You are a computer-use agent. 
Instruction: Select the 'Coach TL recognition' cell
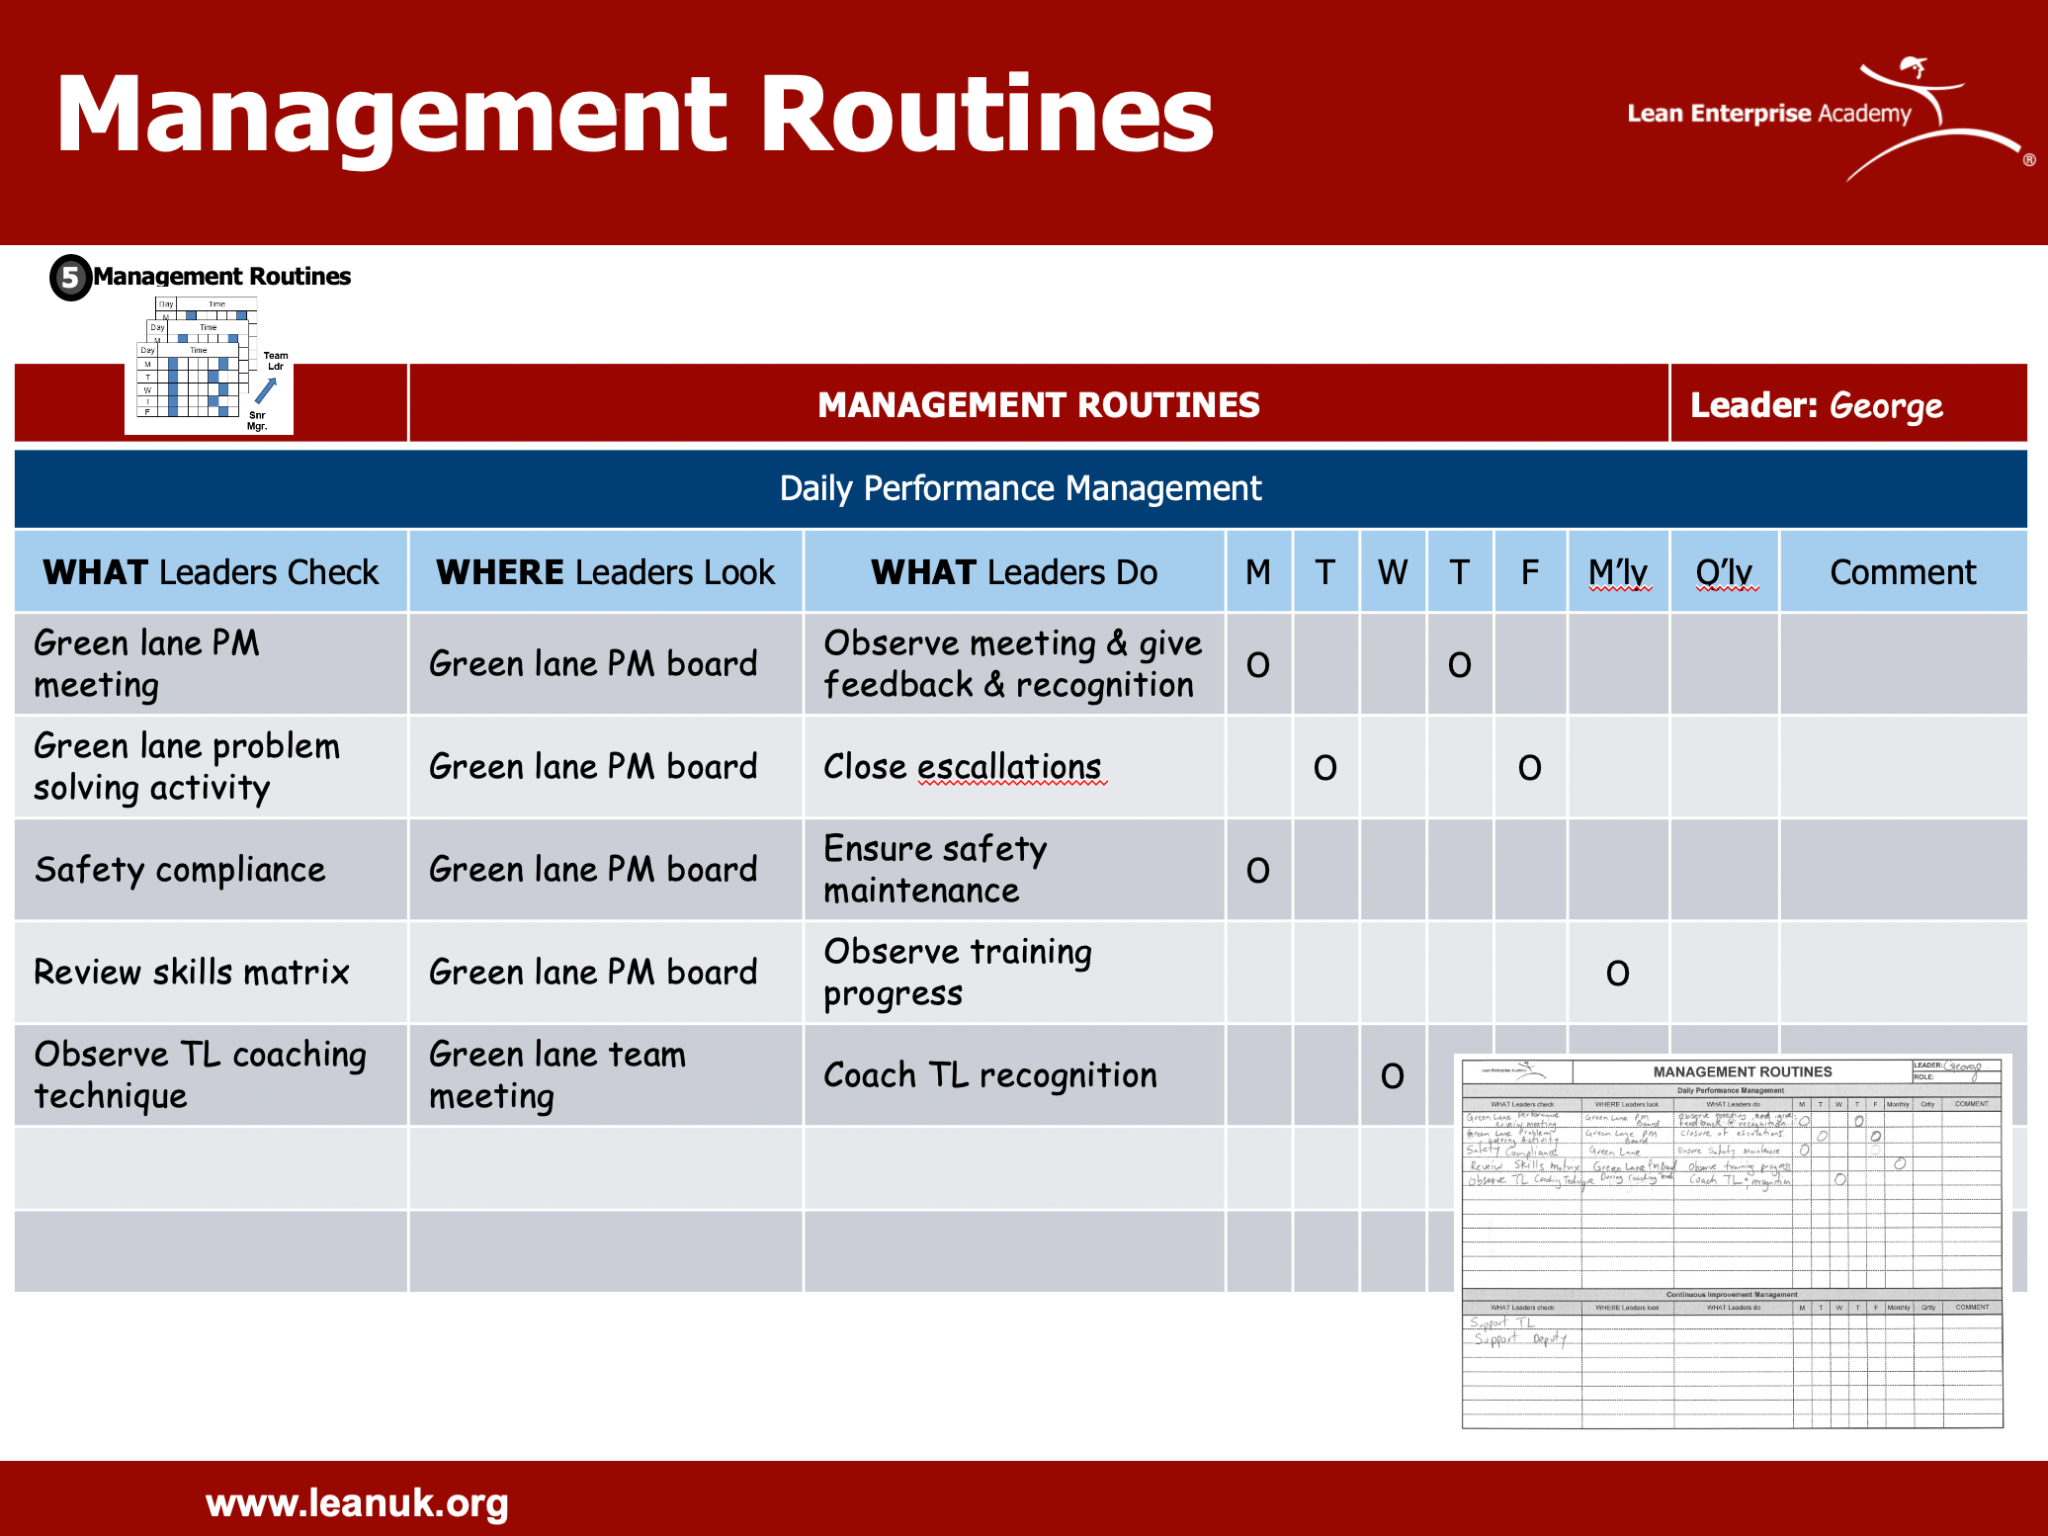pos(1015,1075)
